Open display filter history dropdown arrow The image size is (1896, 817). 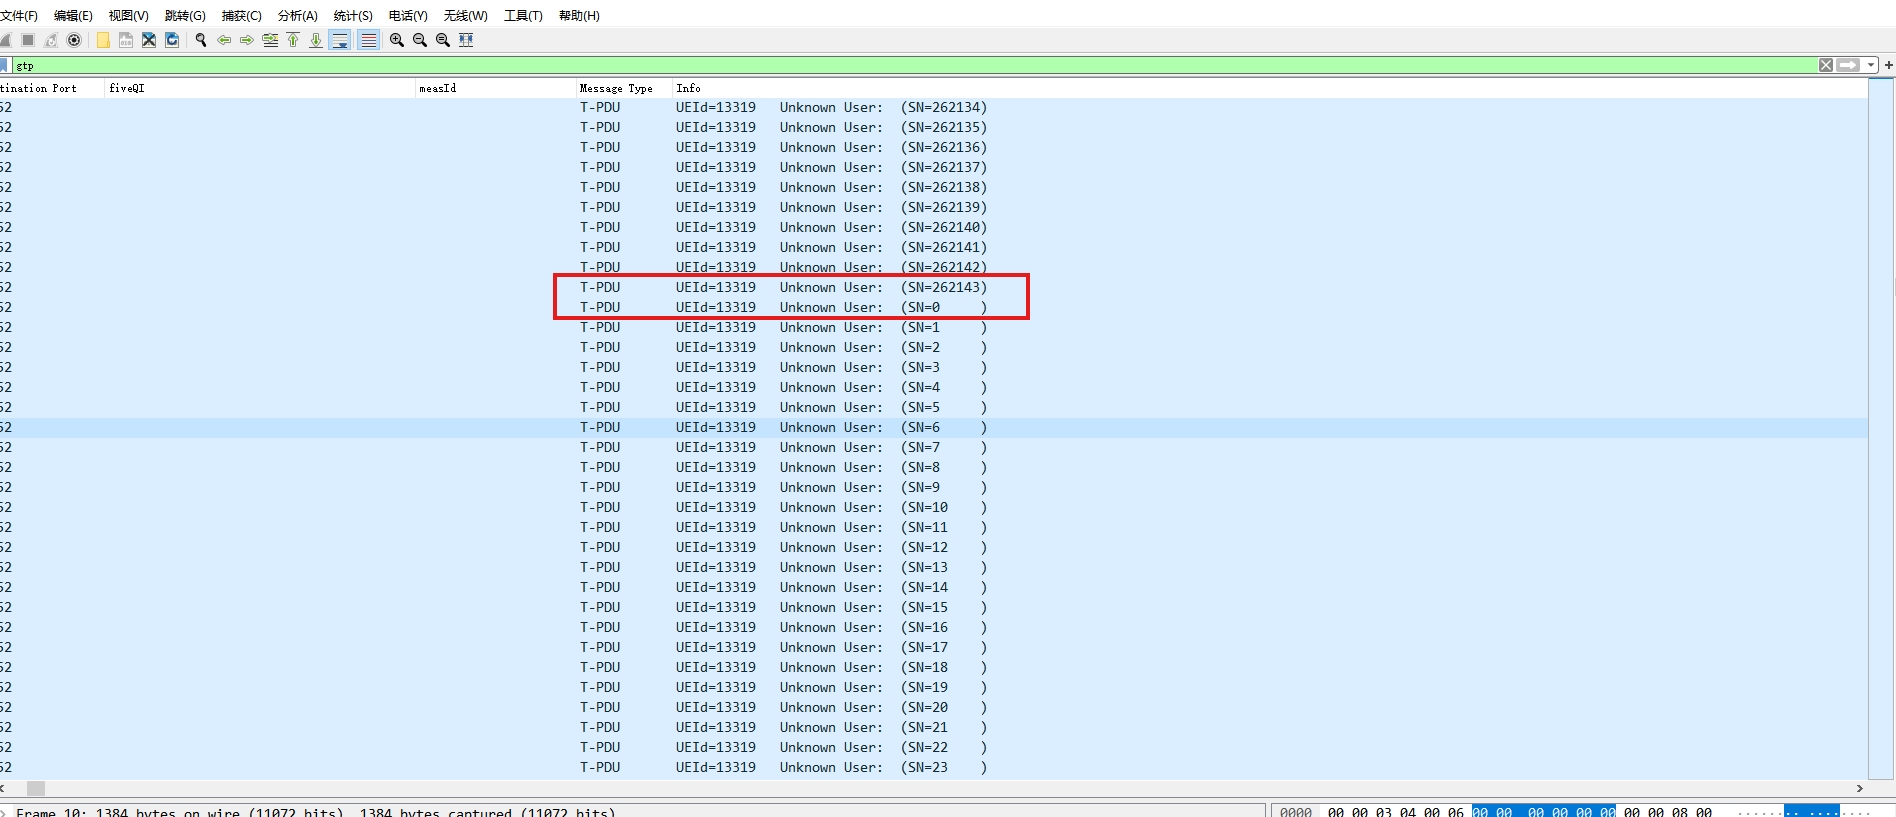coord(1871,65)
